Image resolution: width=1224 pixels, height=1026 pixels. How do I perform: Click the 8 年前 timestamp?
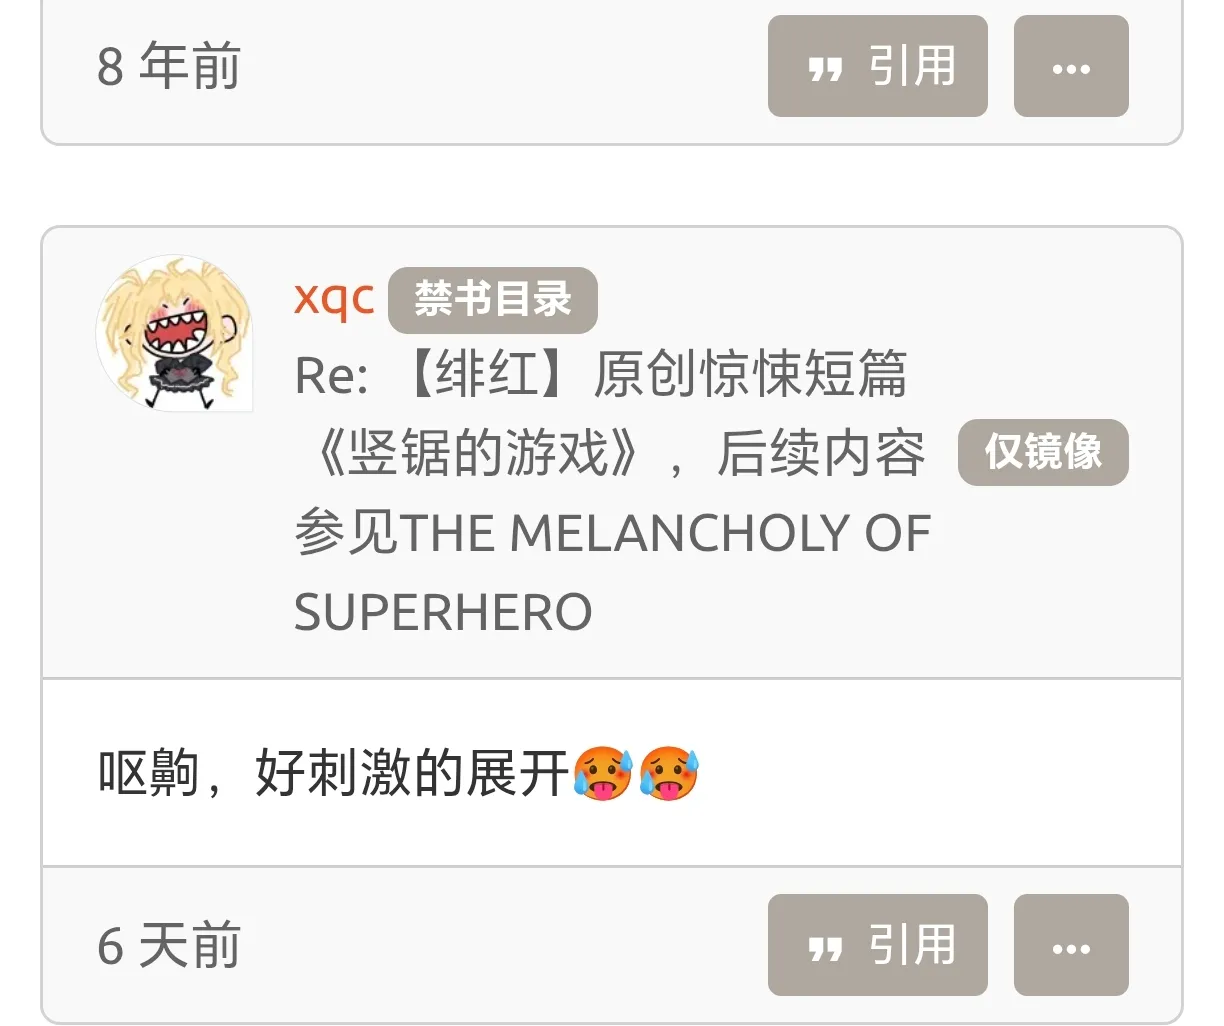pyautogui.click(x=169, y=66)
